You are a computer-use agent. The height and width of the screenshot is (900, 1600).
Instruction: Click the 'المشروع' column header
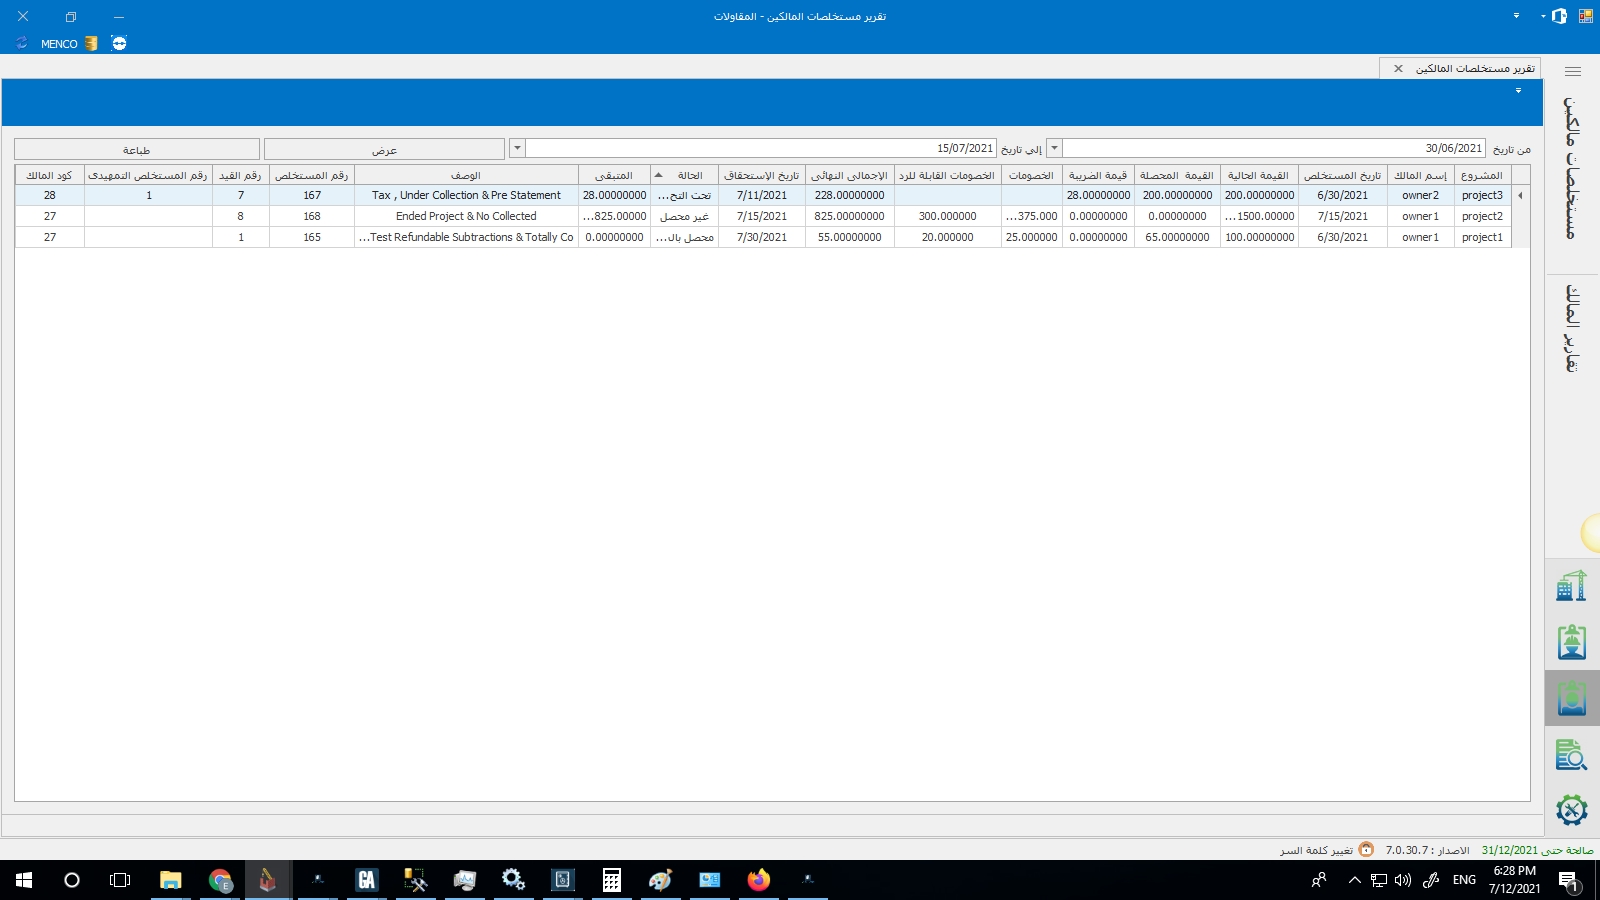[x=1481, y=175]
